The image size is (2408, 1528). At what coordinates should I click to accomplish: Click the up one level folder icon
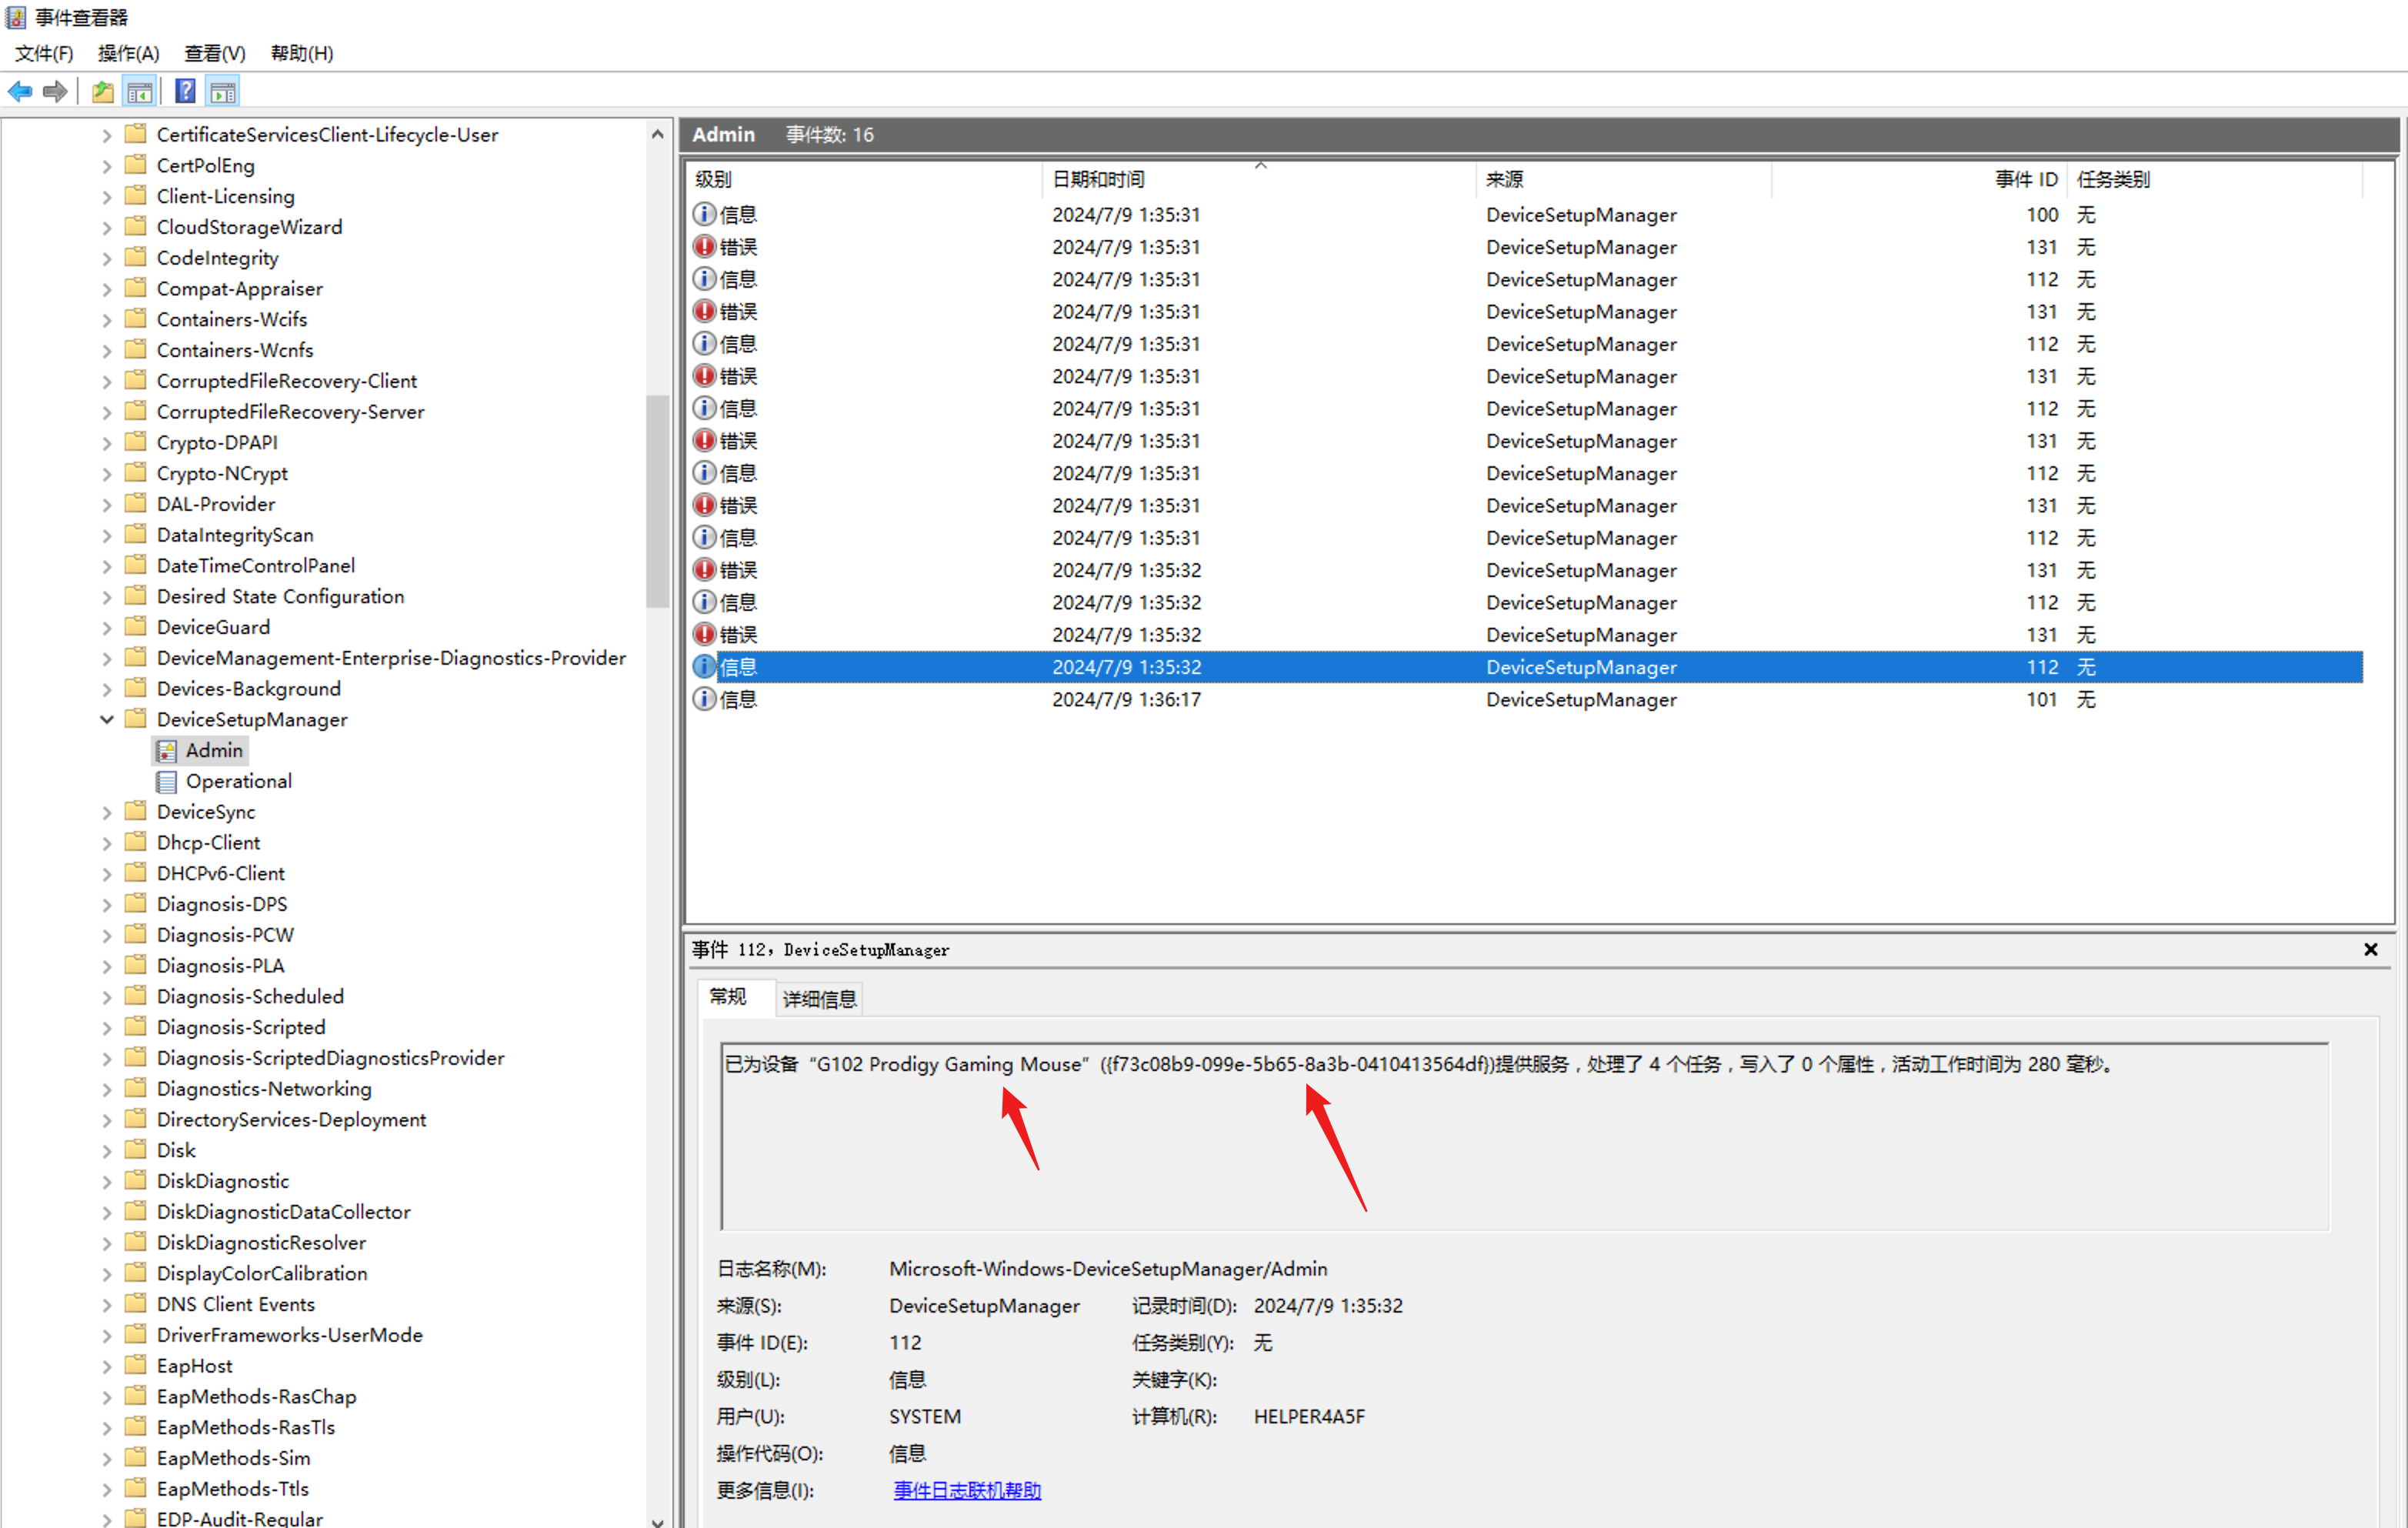pyautogui.click(x=102, y=92)
